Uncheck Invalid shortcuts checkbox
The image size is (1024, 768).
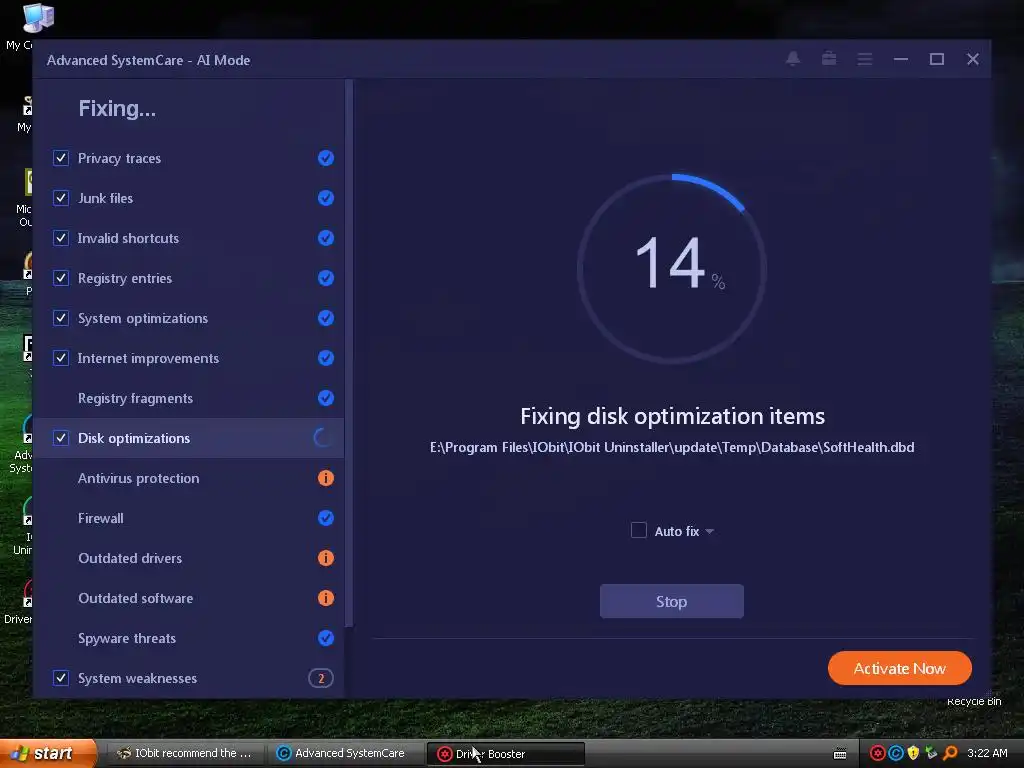click(x=61, y=238)
